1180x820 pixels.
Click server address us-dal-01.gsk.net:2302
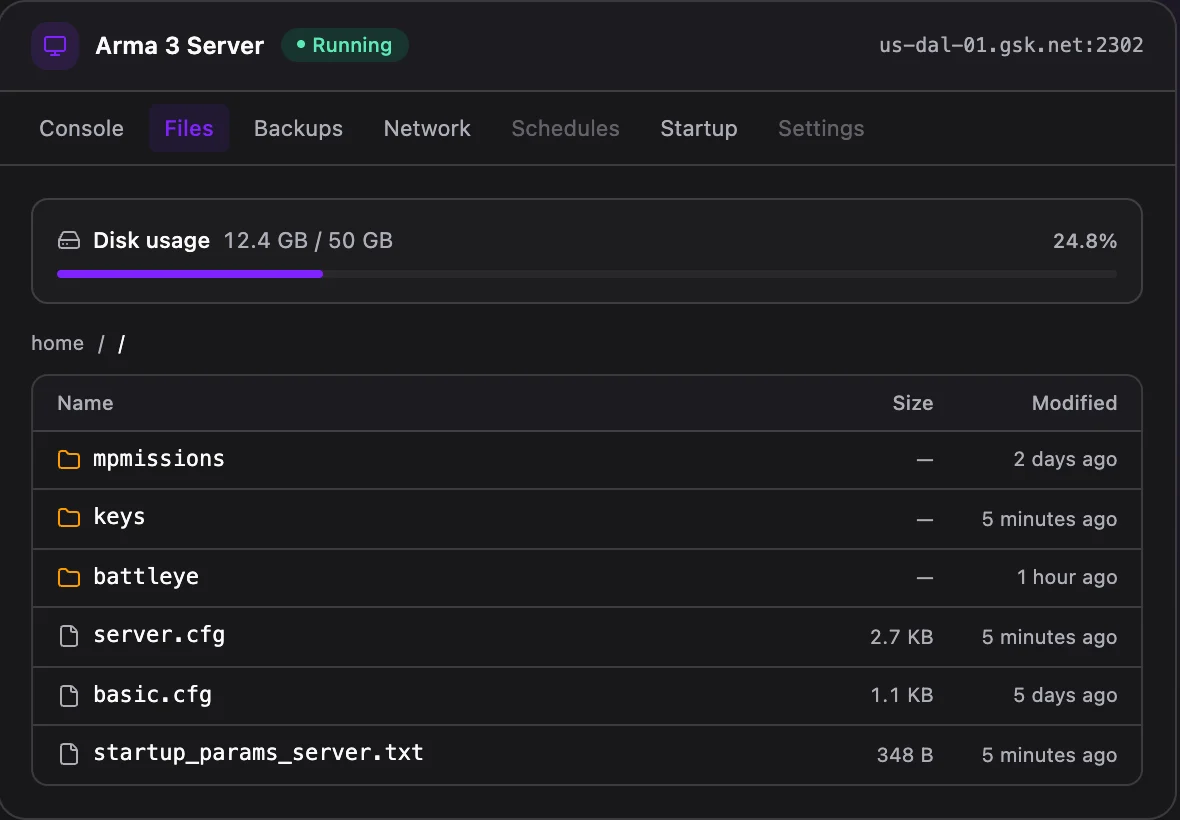click(1011, 45)
